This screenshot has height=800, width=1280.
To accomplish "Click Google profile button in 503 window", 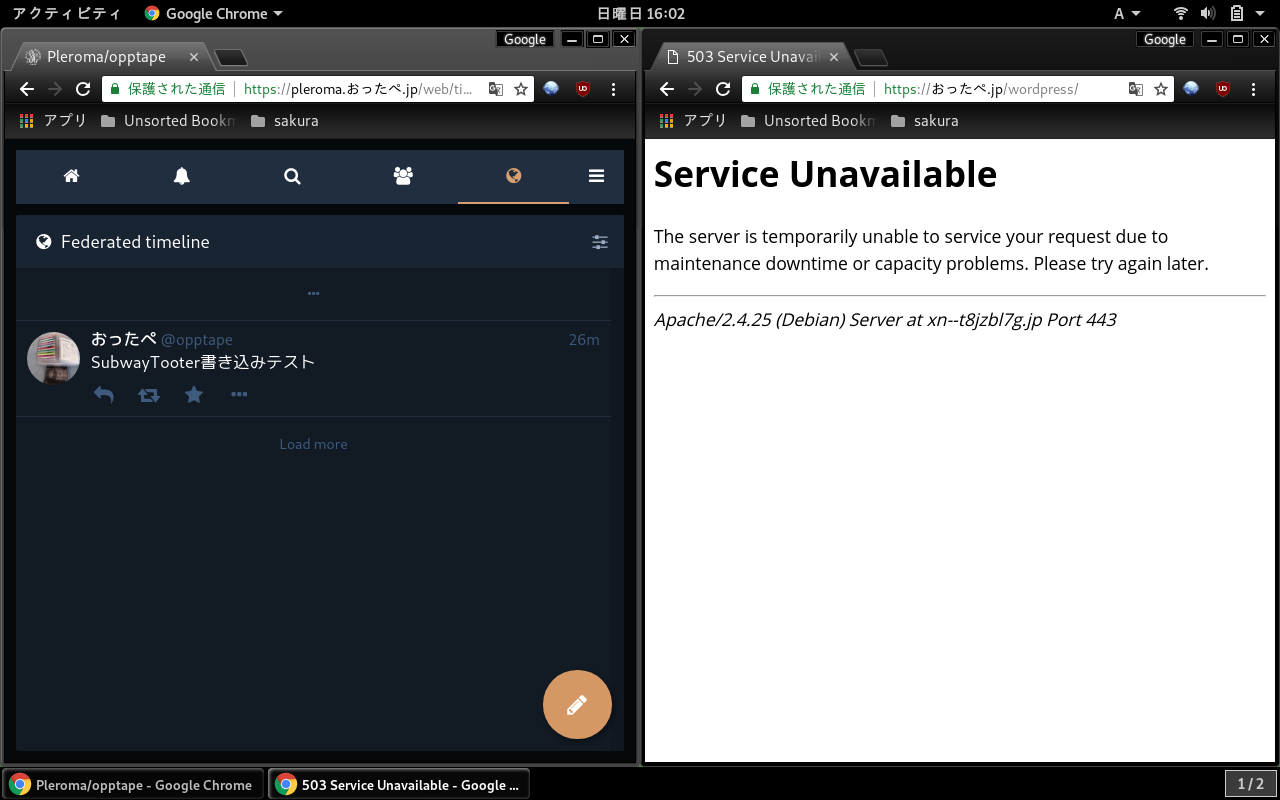I will (1165, 39).
